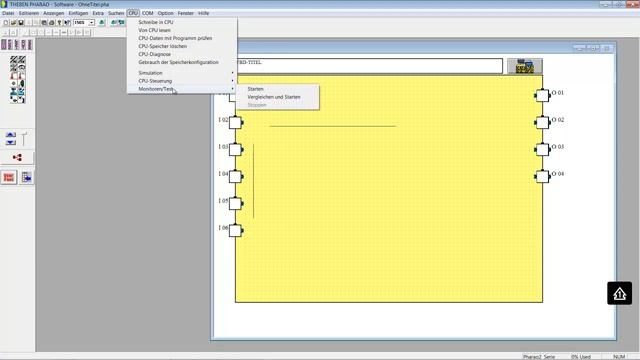Click the NUM status bar indicator
This screenshot has height=360, width=640.
click(619, 357)
